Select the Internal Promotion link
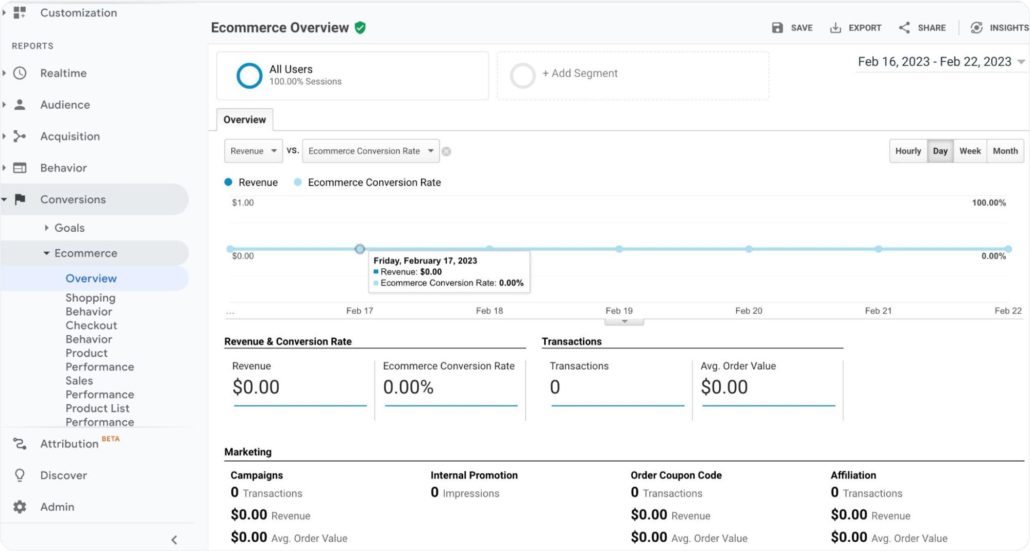This screenshot has height=551, width=1030. pyautogui.click(x=474, y=475)
